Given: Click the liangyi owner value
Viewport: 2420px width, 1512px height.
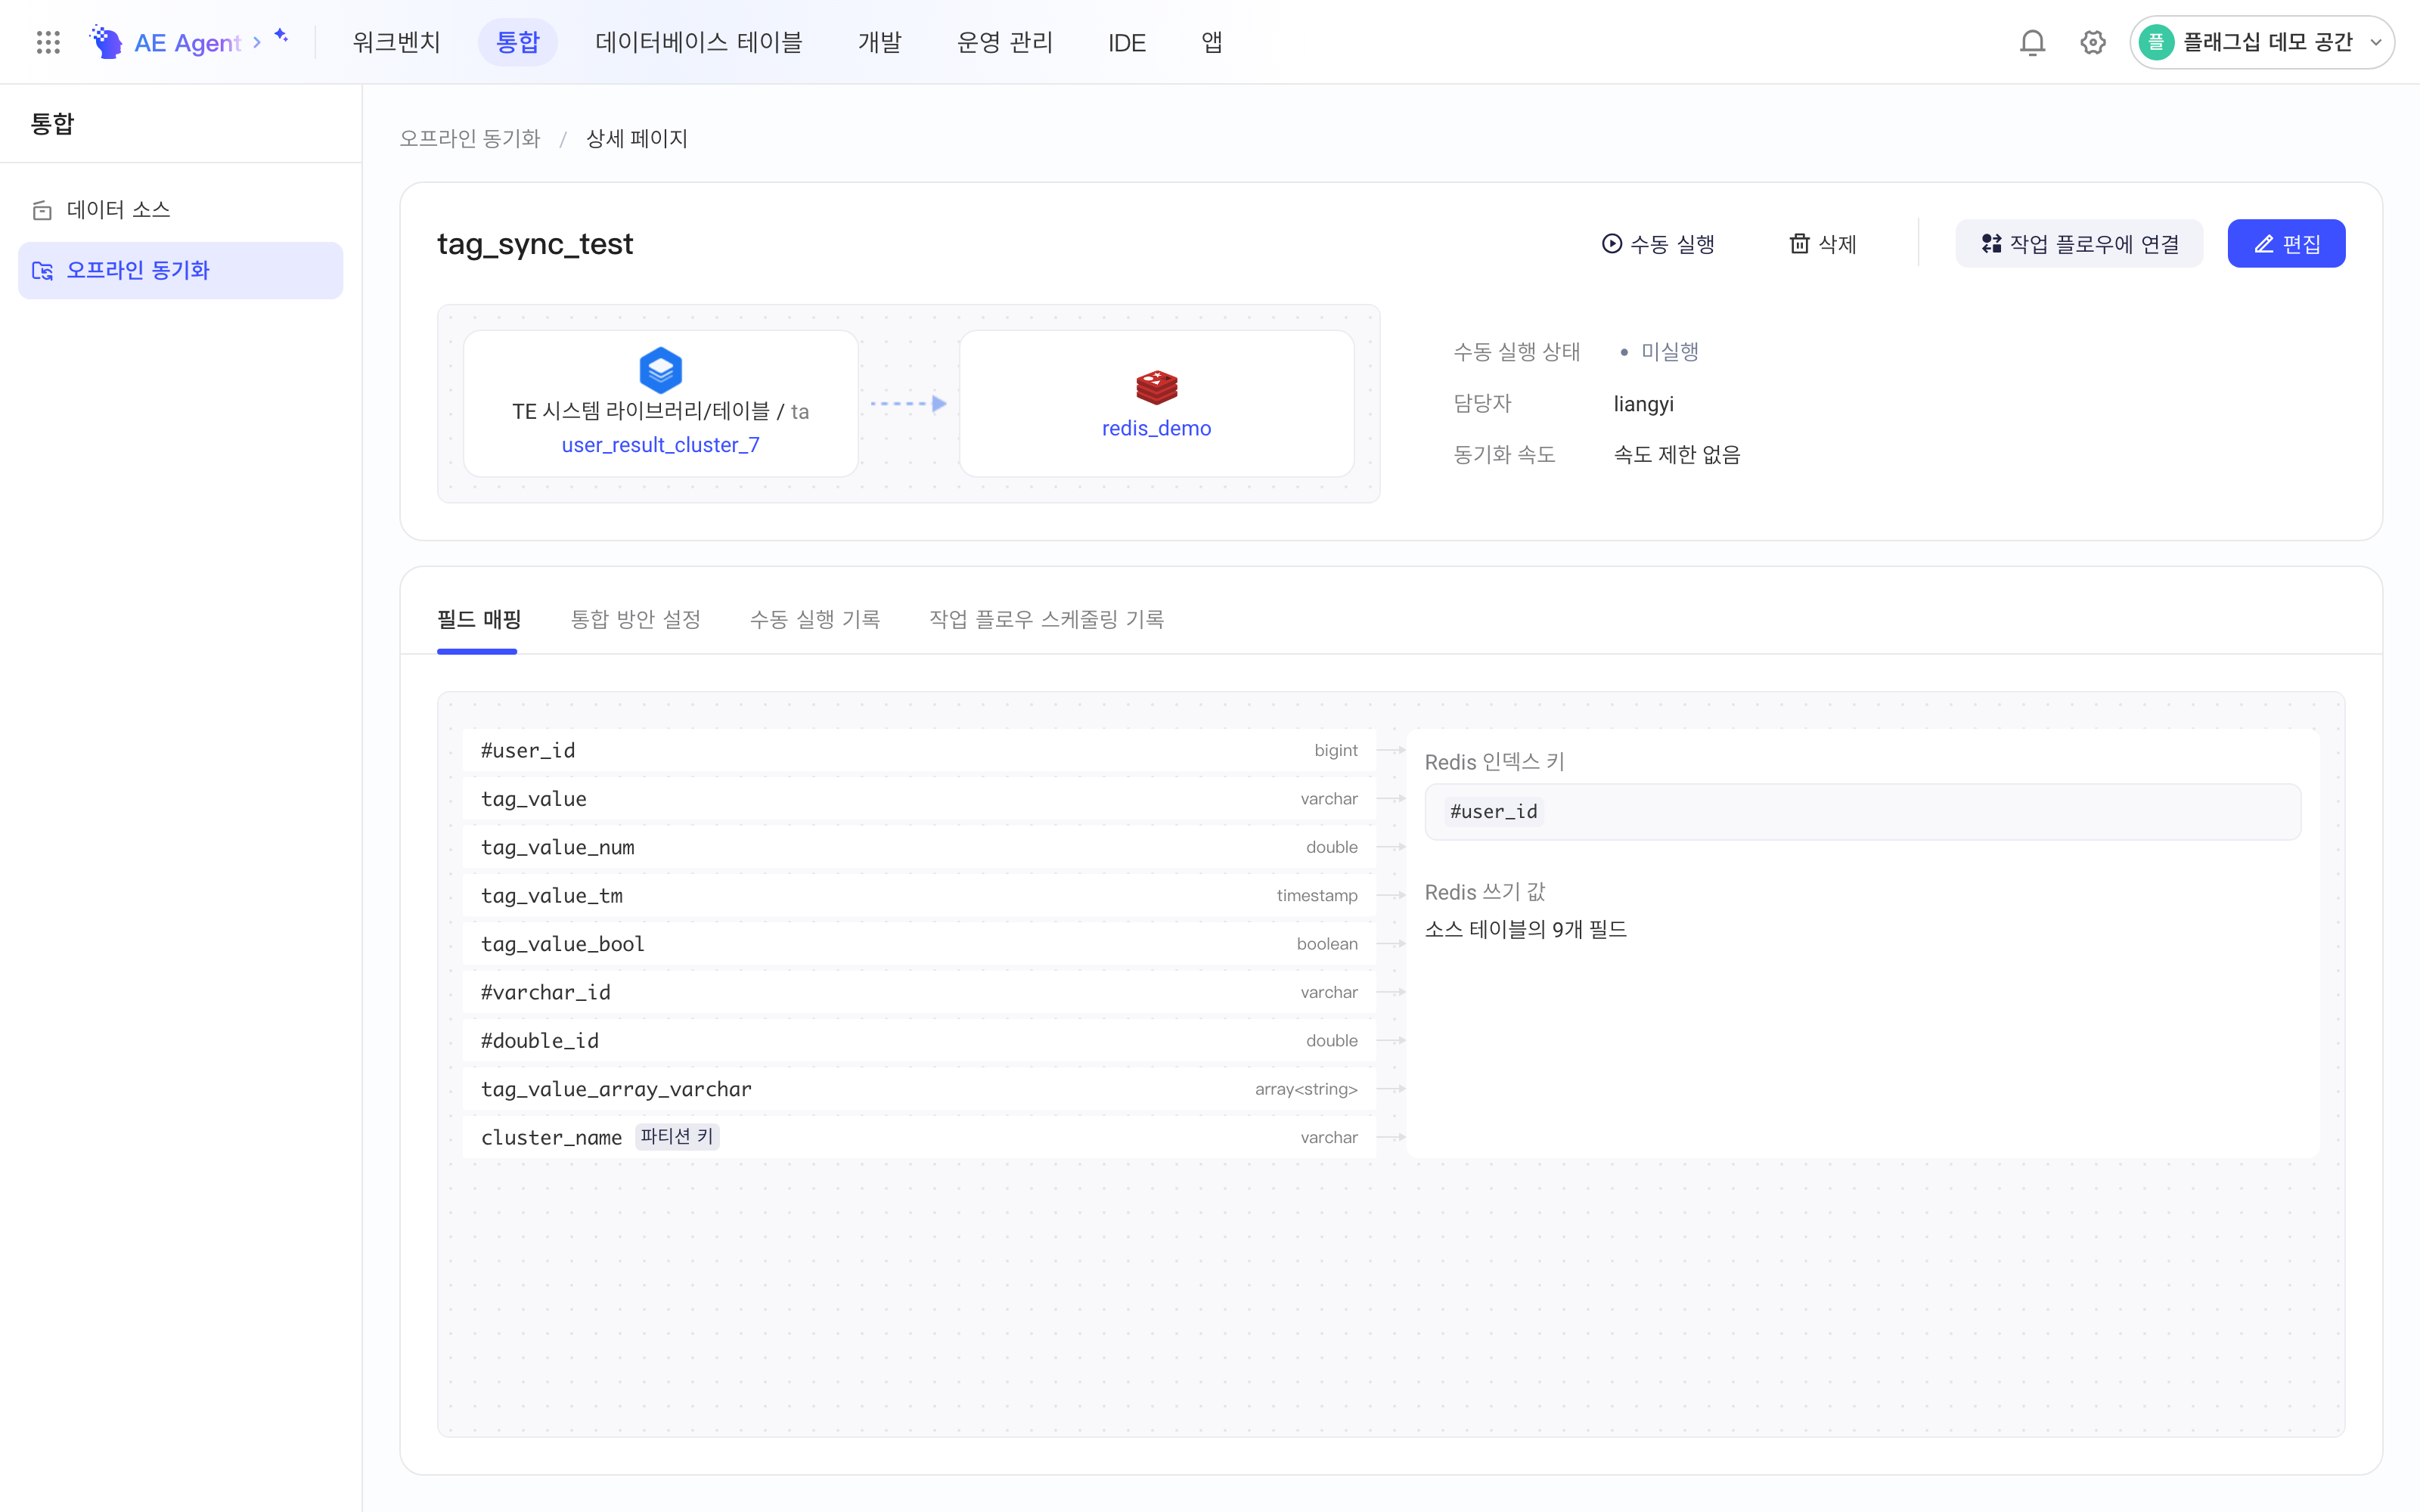Looking at the screenshot, I should click(1644, 404).
